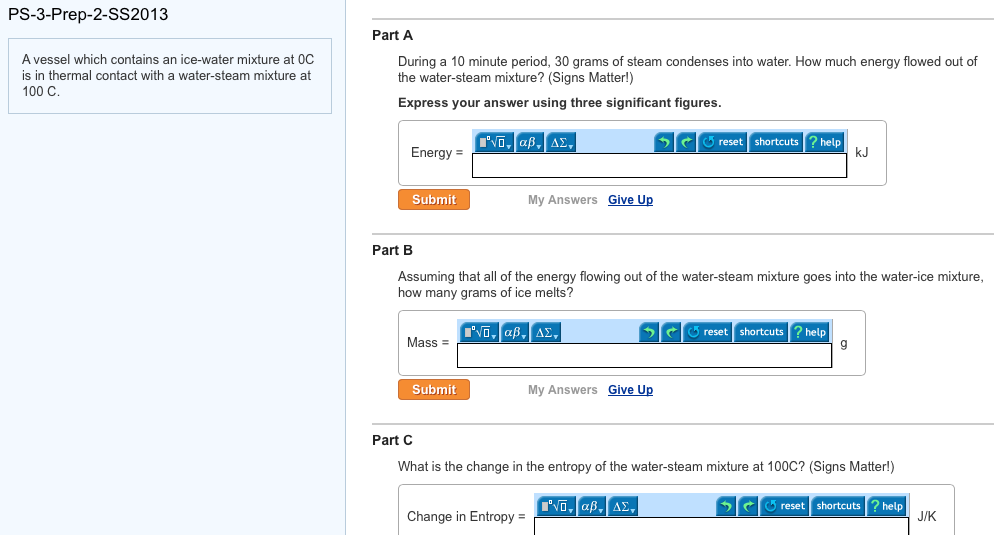Click the undo arrow in Part B toolbar
This screenshot has width=996, height=535.
coord(649,332)
